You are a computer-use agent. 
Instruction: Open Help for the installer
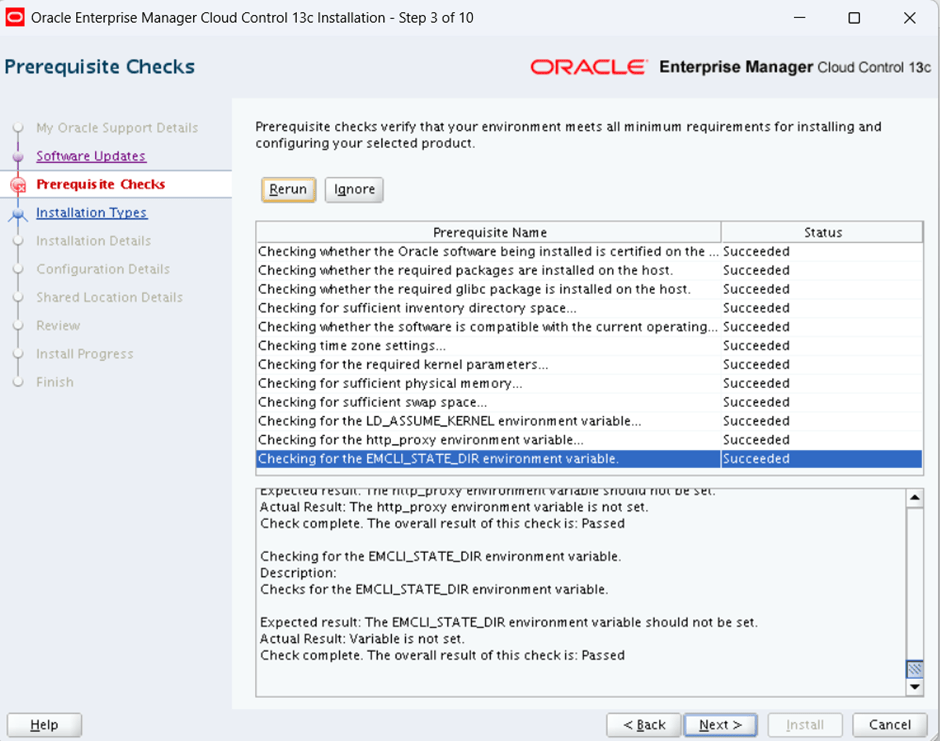(44, 725)
